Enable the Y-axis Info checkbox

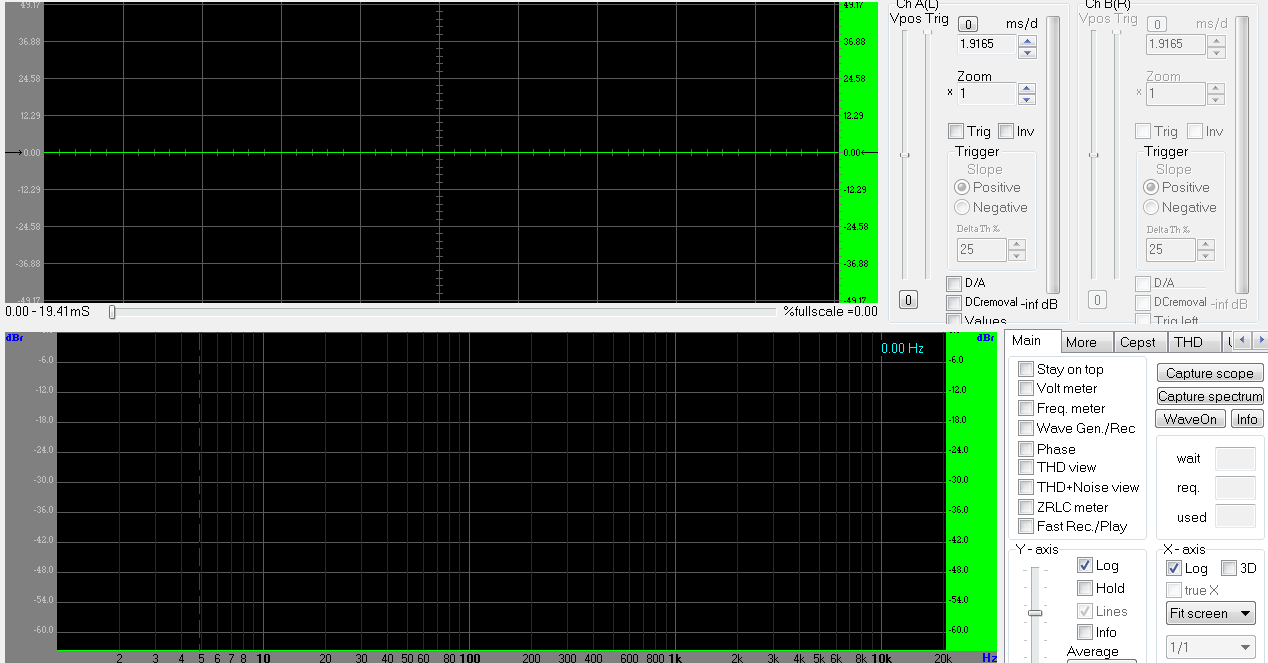1085,632
